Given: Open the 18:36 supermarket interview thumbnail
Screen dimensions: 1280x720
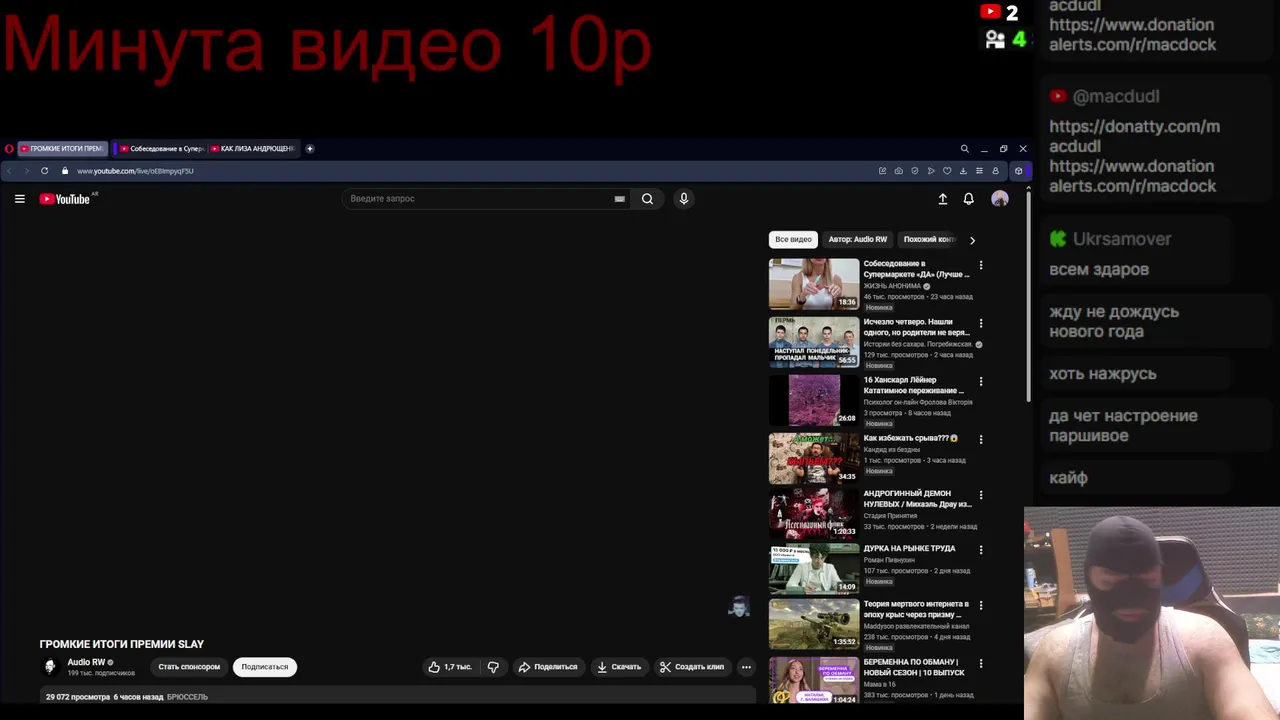Looking at the screenshot, I should [814, 284].
